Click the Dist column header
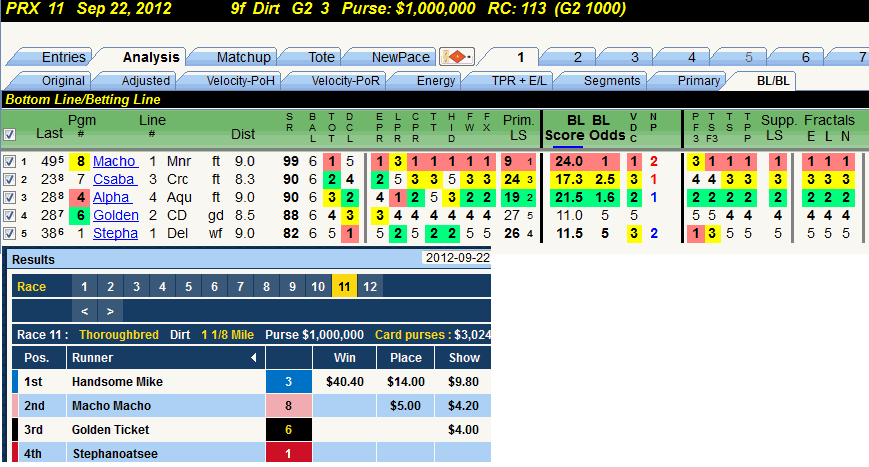This screenshot has width=869, height=467. pos(243,134)
